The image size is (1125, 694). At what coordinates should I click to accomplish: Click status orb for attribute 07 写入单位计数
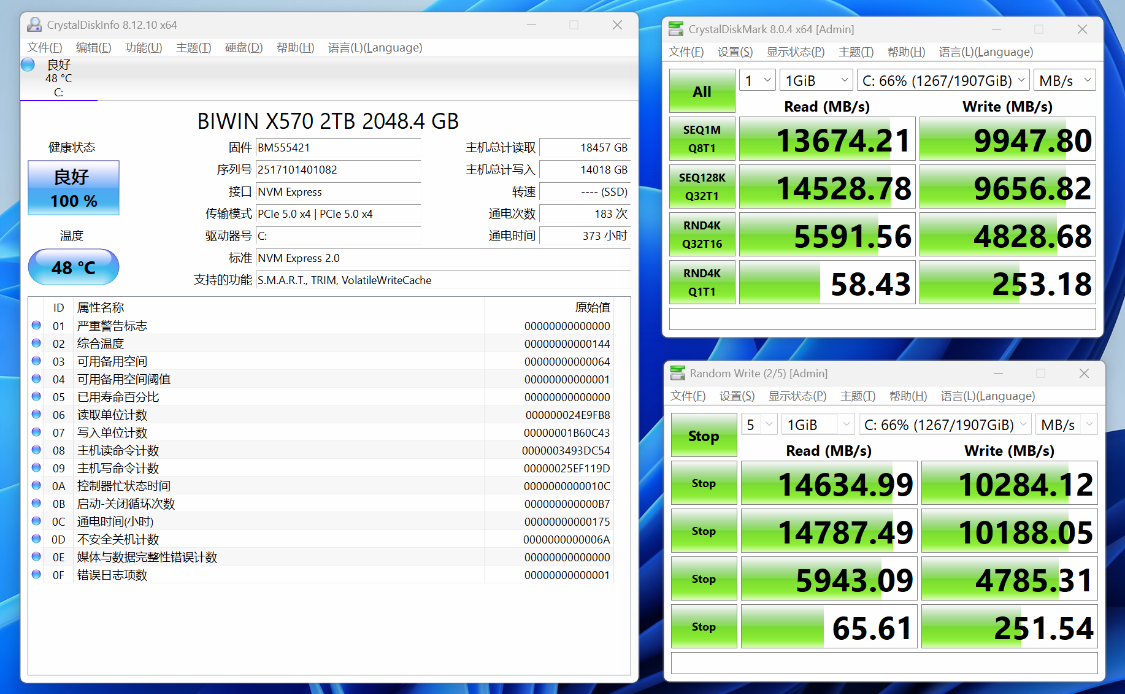37,432
